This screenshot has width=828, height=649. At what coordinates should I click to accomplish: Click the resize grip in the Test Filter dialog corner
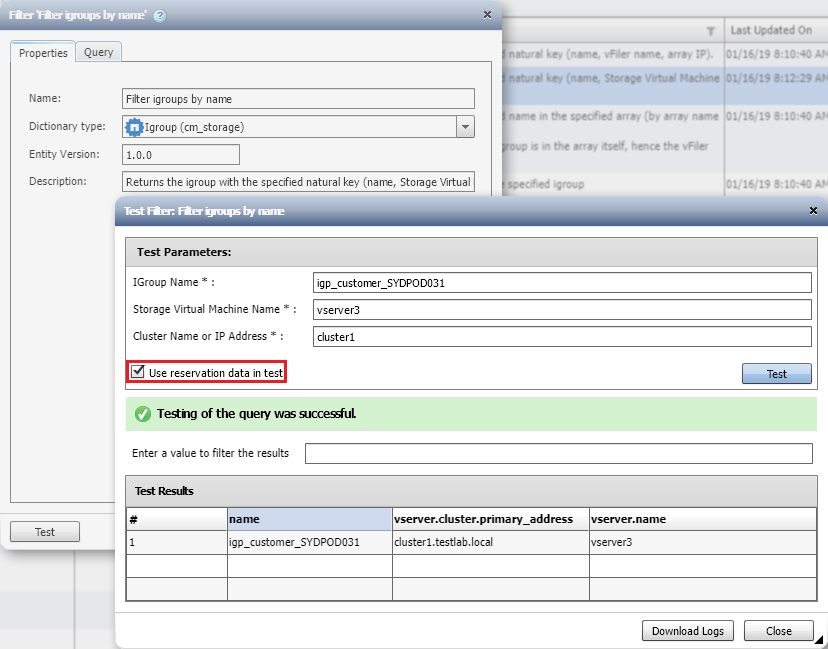pyautogui.click(x=818, y=639)
